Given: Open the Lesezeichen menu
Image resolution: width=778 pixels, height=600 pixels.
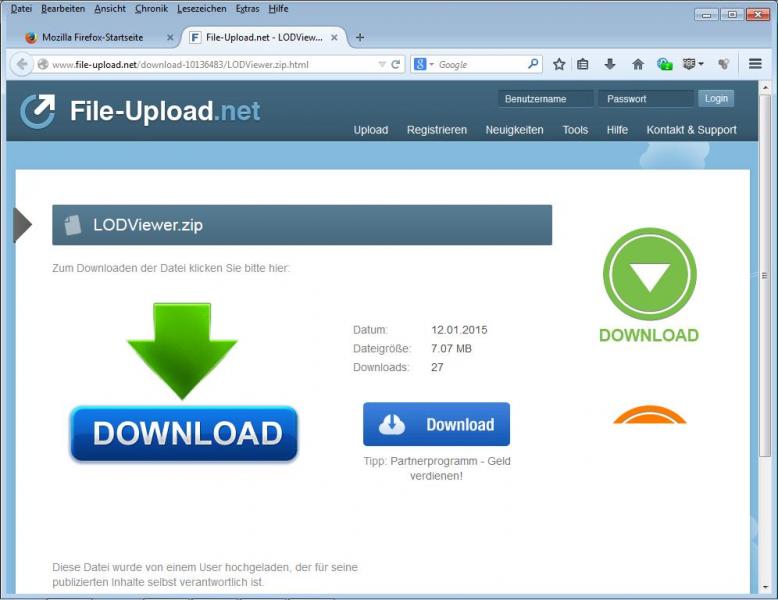Looking at the screenshot, I should click(x=201, y=8).
